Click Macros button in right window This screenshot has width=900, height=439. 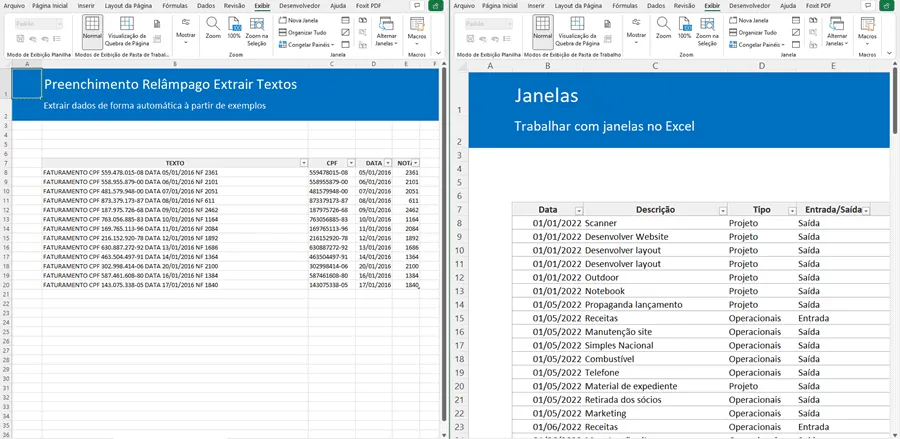867,29
